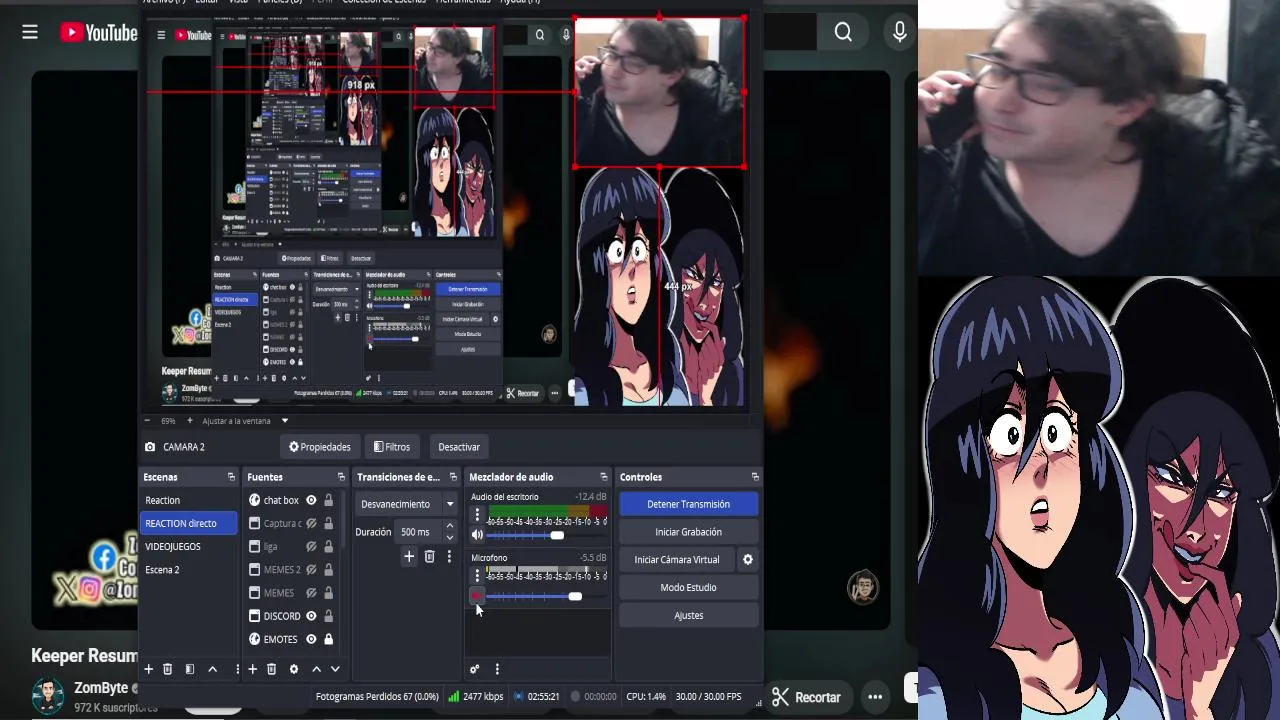
Task: Undock the Escenas panel
Action: click(231, 477)
